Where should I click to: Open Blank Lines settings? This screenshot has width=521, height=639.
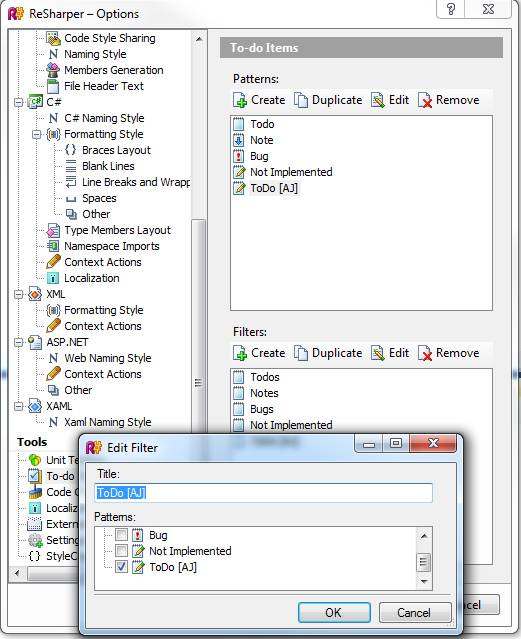99,166
